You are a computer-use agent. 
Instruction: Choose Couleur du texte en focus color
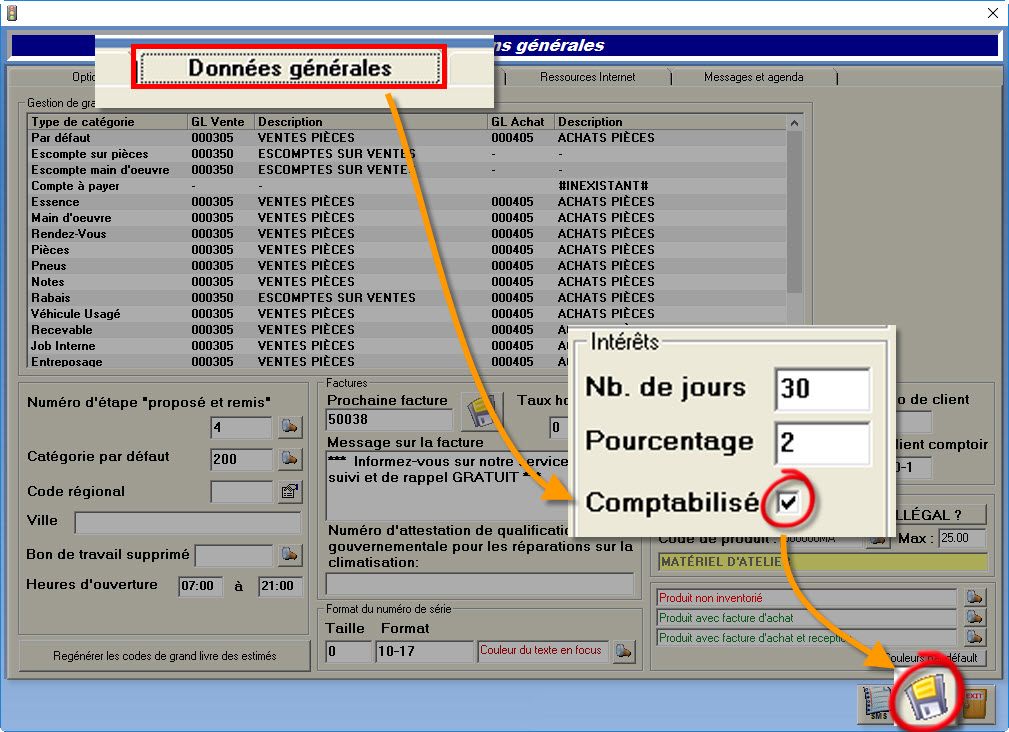point(625,651)
